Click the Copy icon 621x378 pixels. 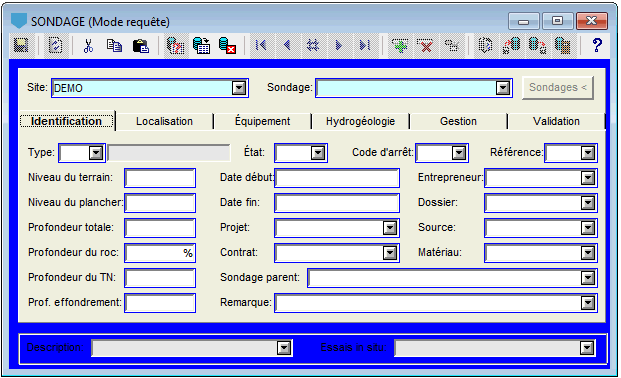(114, 46)
